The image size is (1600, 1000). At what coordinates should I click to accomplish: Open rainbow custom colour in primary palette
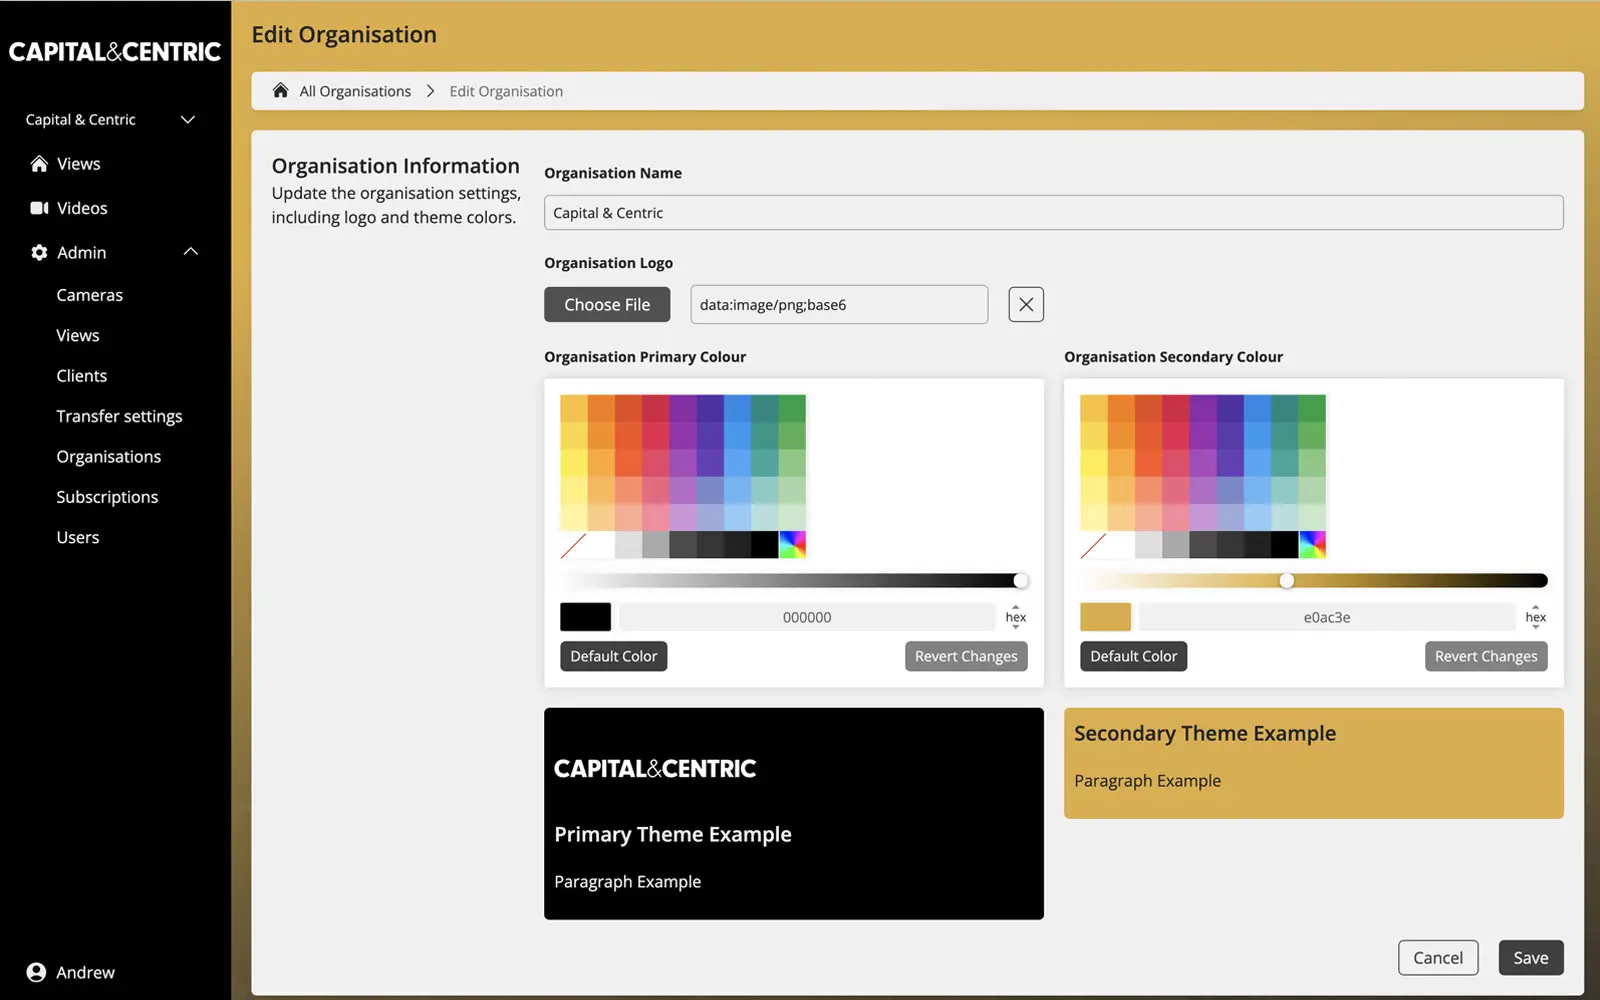point(792,545)
